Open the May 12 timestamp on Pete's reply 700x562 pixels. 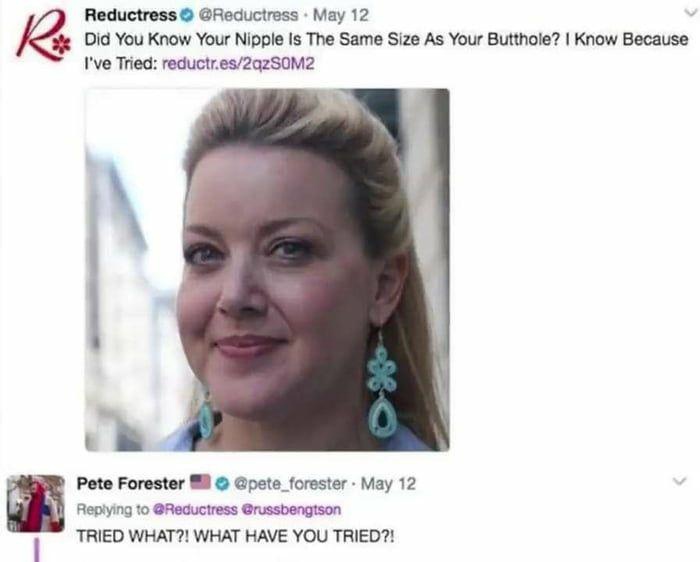click(x=388, y=483)
